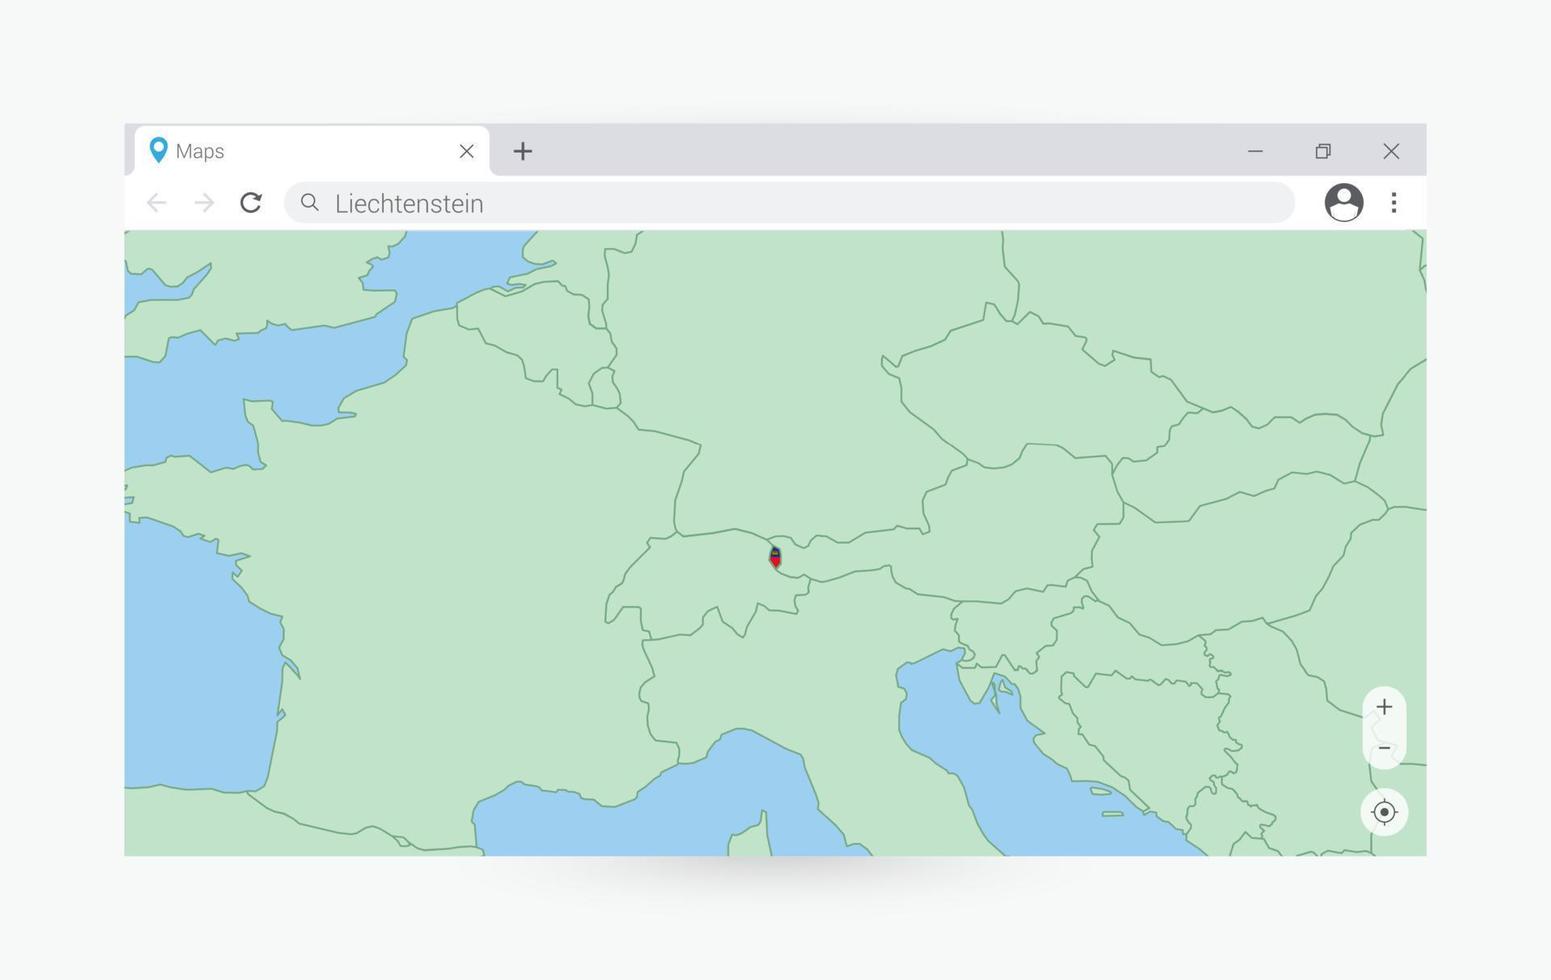Viewport: 1551px width, 980px height.
Task: Click the blue pin favicon in tab
Action: point(158,150)
